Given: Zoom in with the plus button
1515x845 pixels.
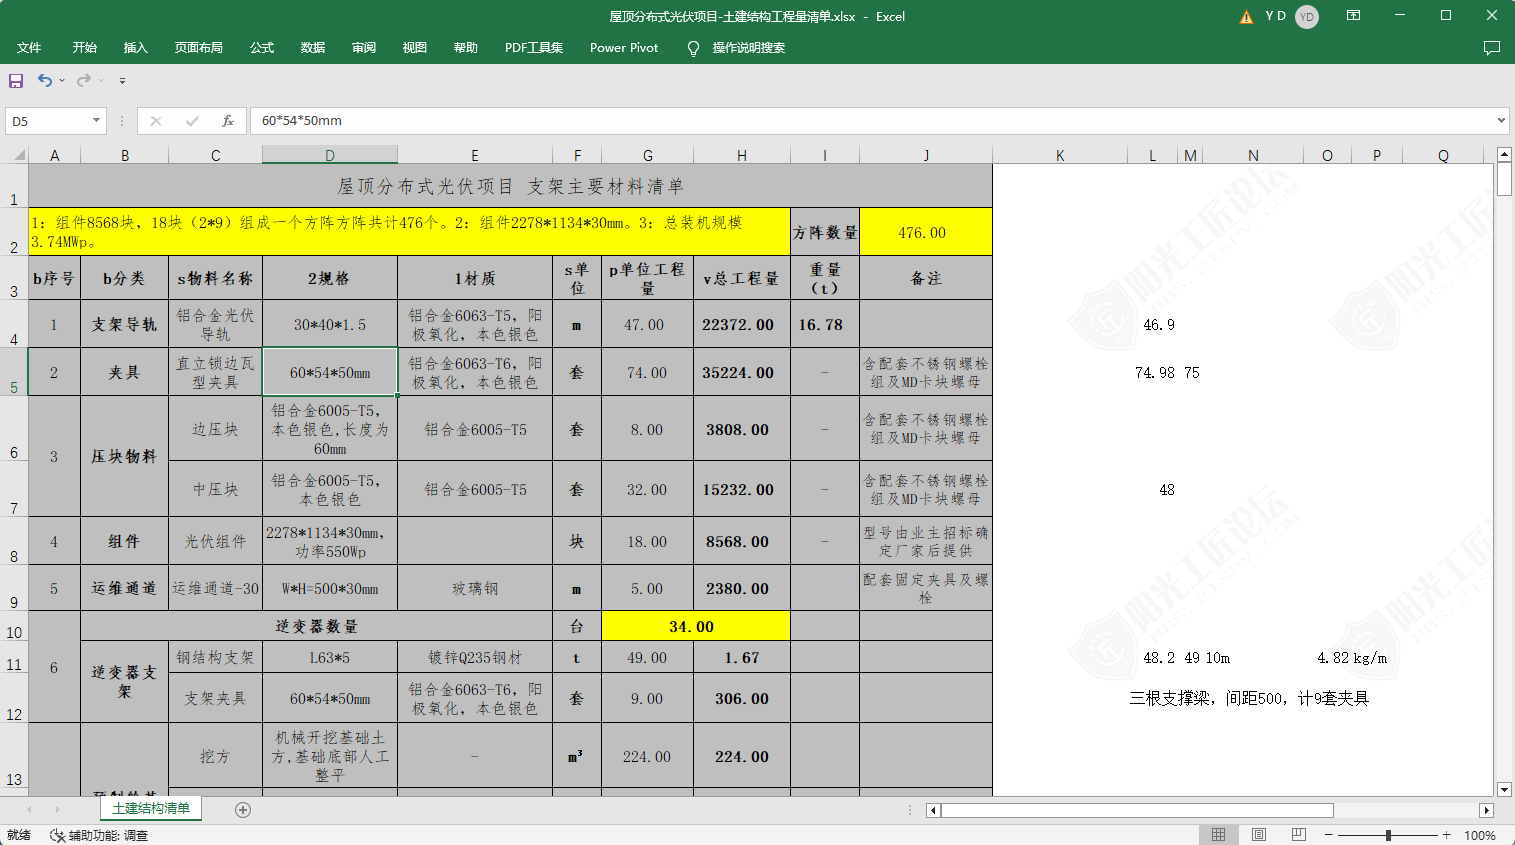Looking at the screenshot, I should tap(1446, 835).
